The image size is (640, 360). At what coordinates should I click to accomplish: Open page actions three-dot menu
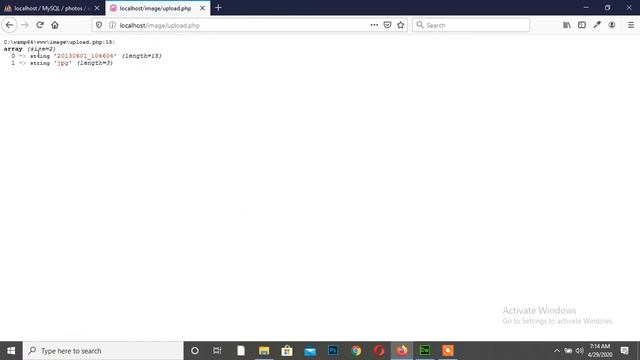point(374,25)
